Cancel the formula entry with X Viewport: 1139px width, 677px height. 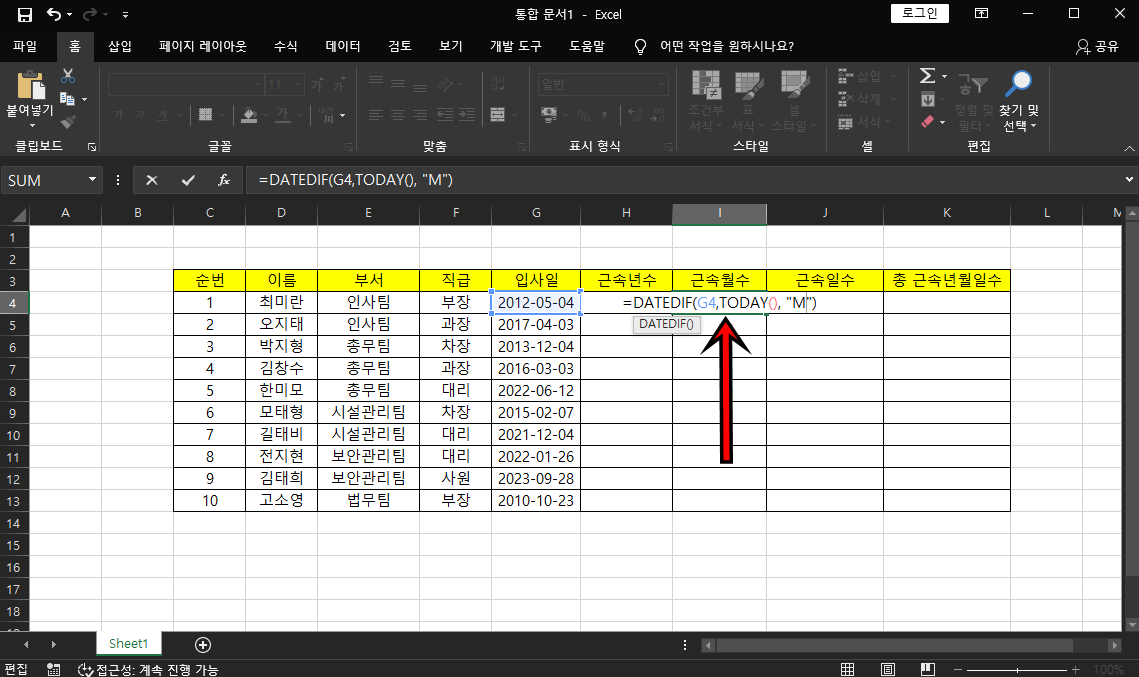click(x=152, y=180)
